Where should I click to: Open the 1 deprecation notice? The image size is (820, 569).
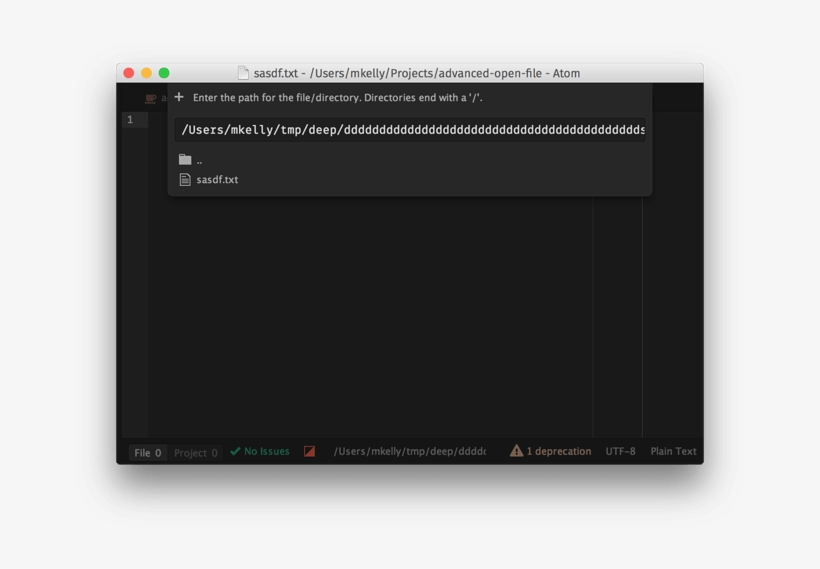pos(551,451)
